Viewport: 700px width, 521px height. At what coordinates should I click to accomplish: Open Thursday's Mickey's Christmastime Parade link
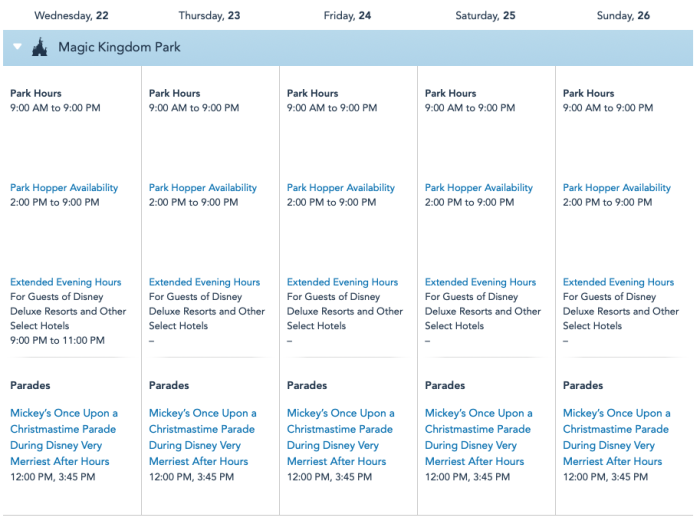[203, 437]
